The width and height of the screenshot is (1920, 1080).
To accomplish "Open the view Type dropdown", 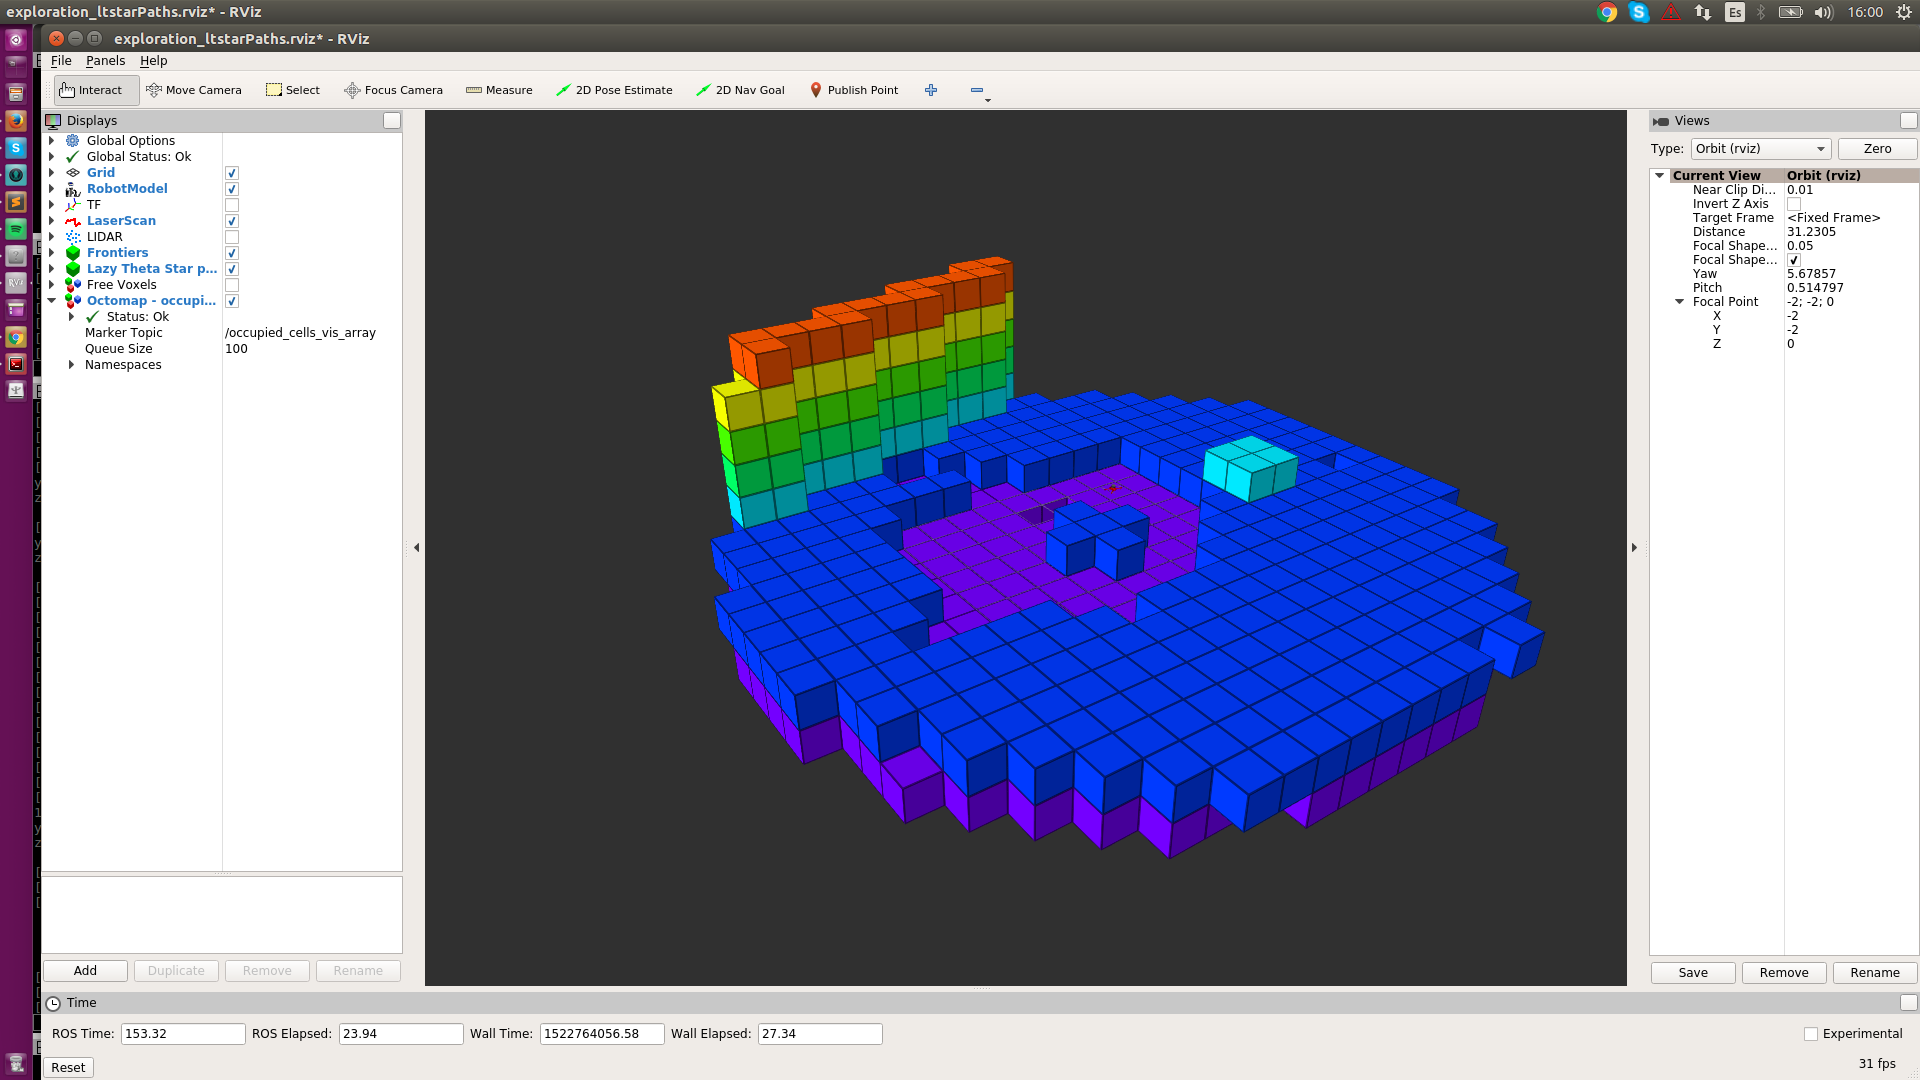I will coord(1761,149).
